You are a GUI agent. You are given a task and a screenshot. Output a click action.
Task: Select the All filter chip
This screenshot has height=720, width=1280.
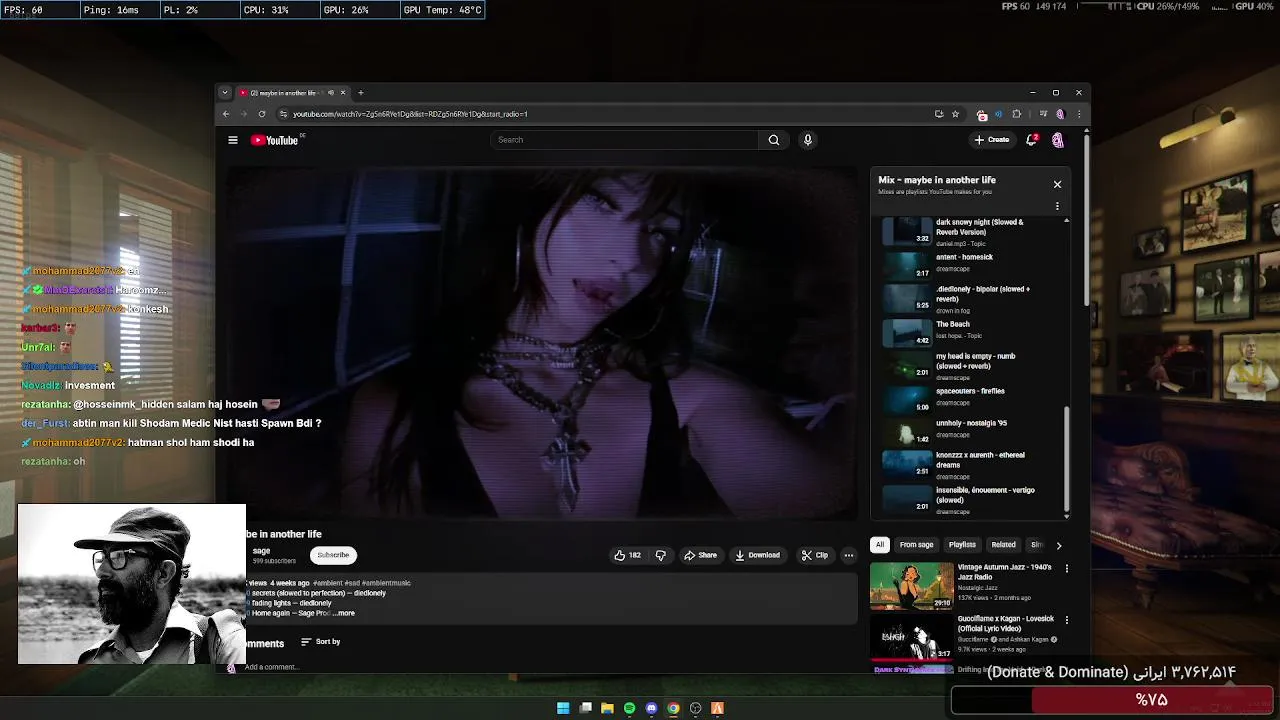pyautogui.click(x=880, y=545)
